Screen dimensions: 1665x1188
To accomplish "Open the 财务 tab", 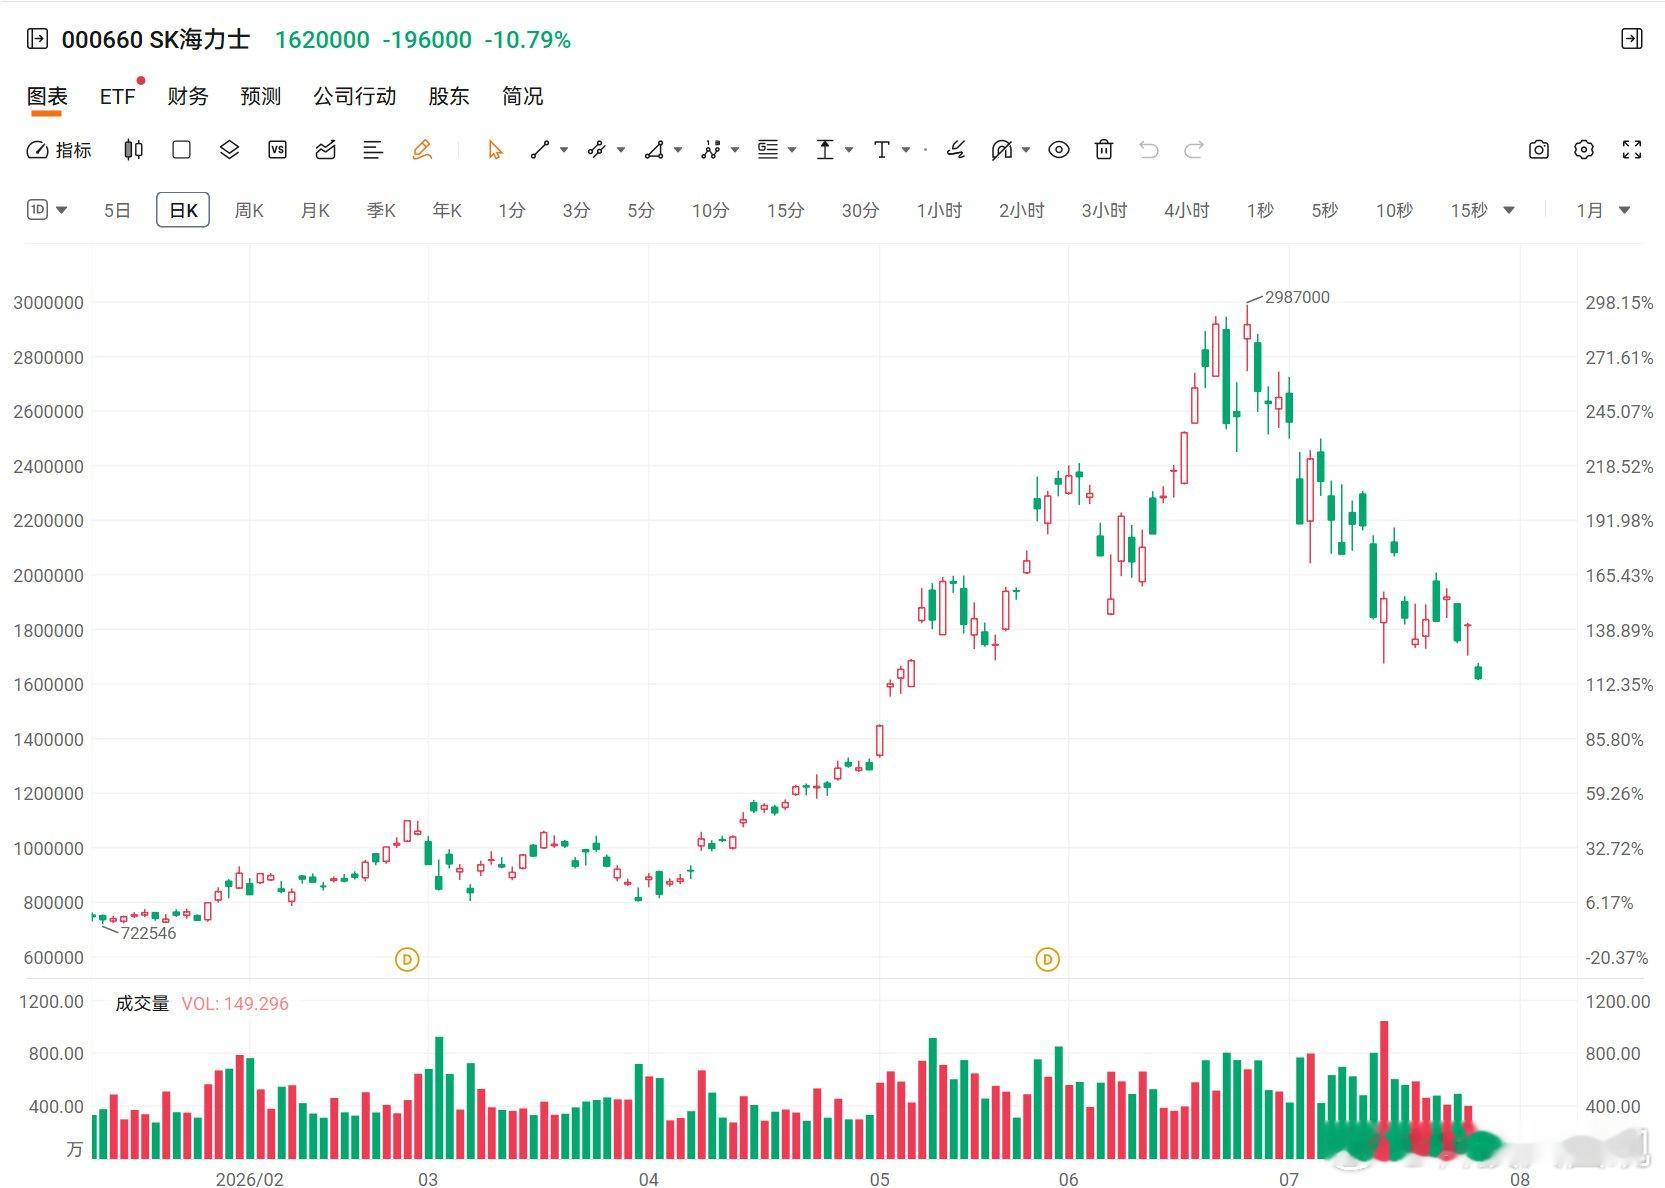I will coord(188,96).
